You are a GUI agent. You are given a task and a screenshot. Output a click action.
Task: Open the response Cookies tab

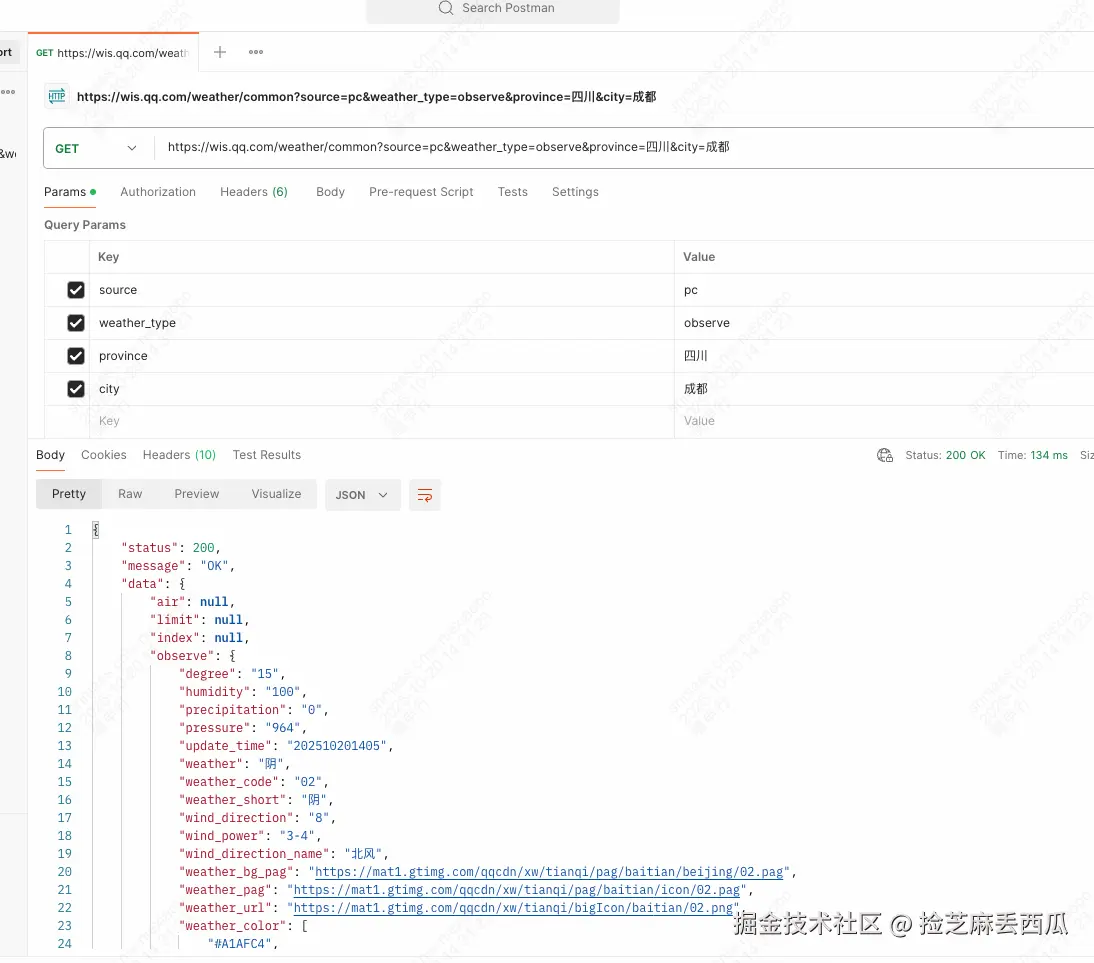pos(103,455)
